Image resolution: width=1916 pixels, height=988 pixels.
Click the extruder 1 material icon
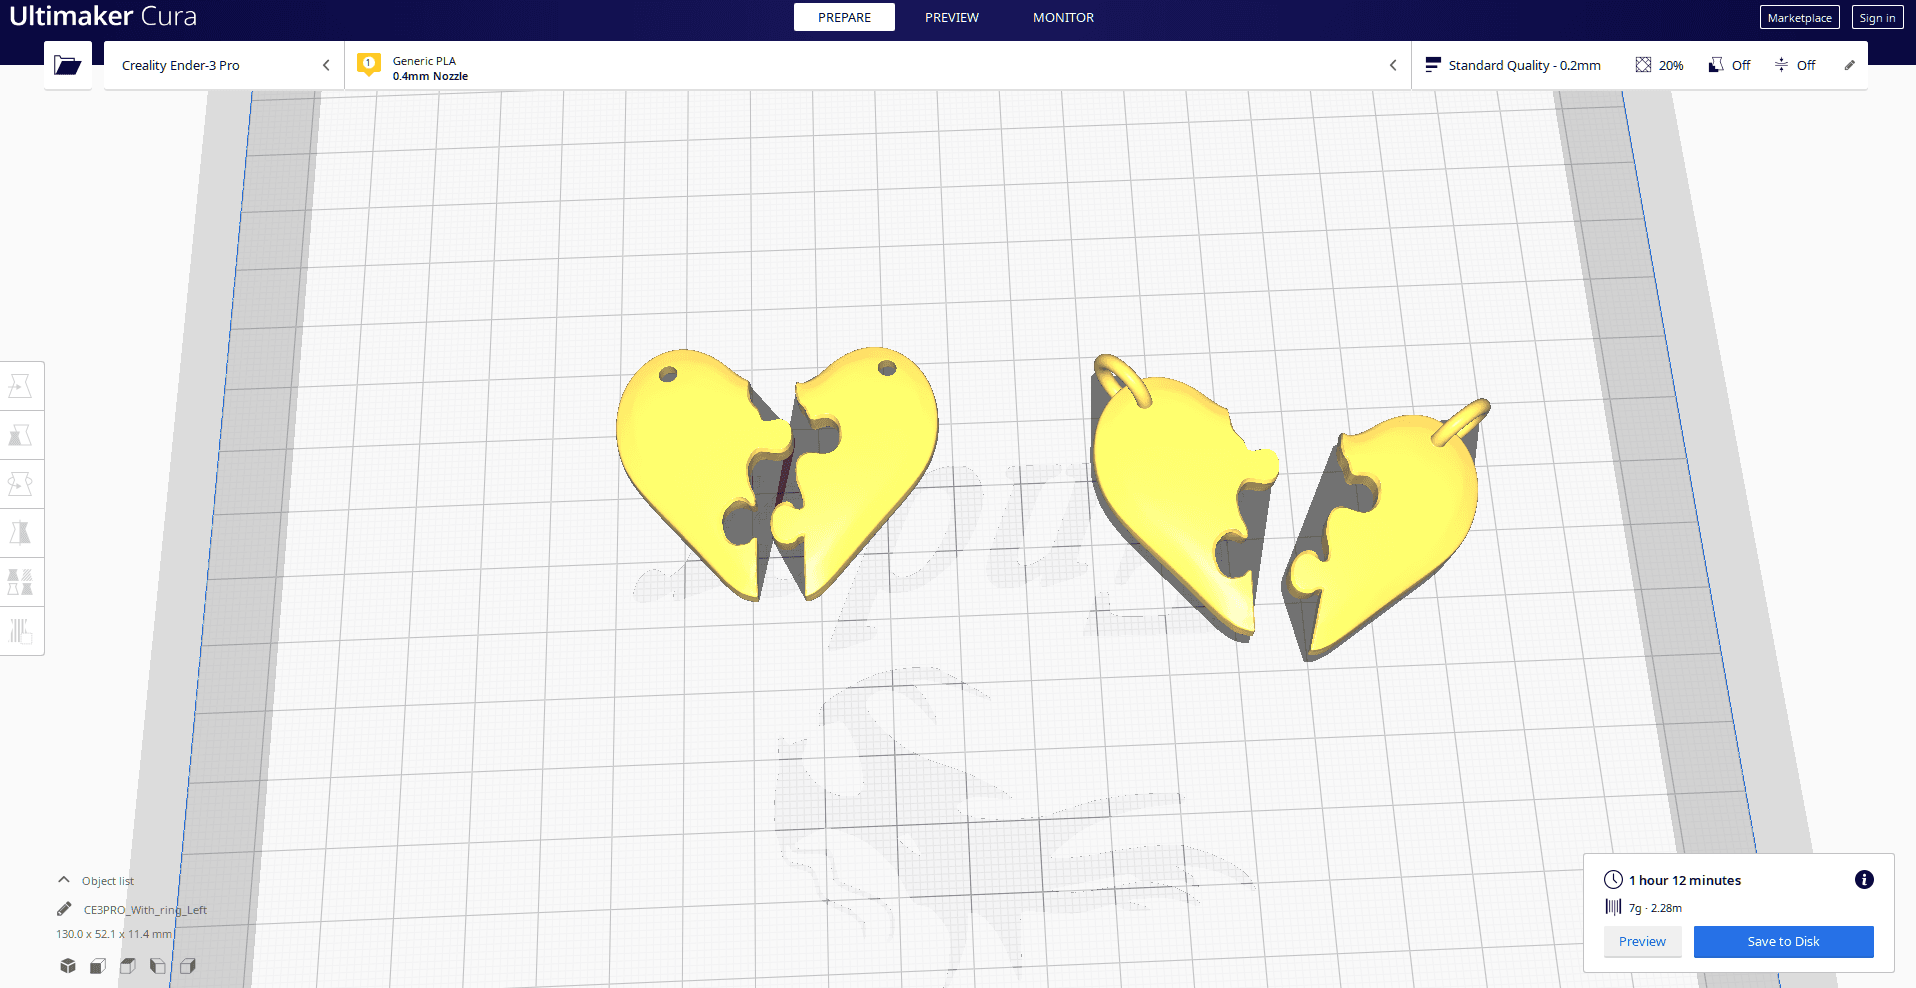(x=369, y=65)
